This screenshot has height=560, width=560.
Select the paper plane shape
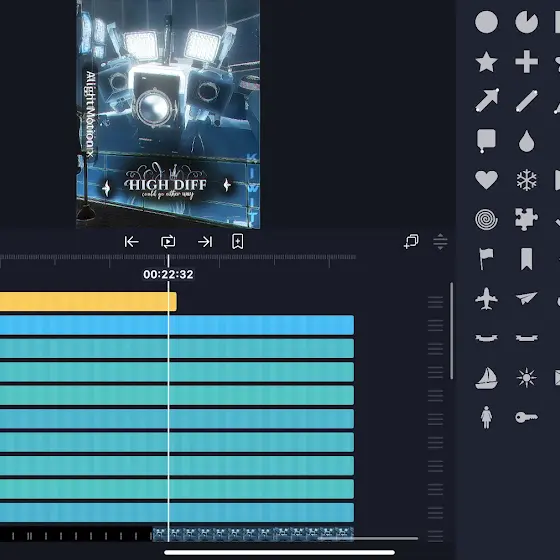point(526,298)
